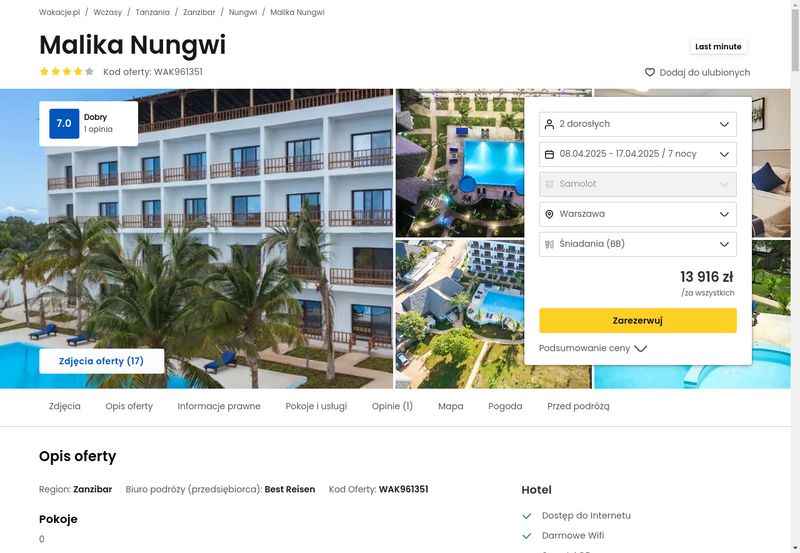Click the Zarezerwuj booking button
Screen dimensions: 800x553
point(638,320)
